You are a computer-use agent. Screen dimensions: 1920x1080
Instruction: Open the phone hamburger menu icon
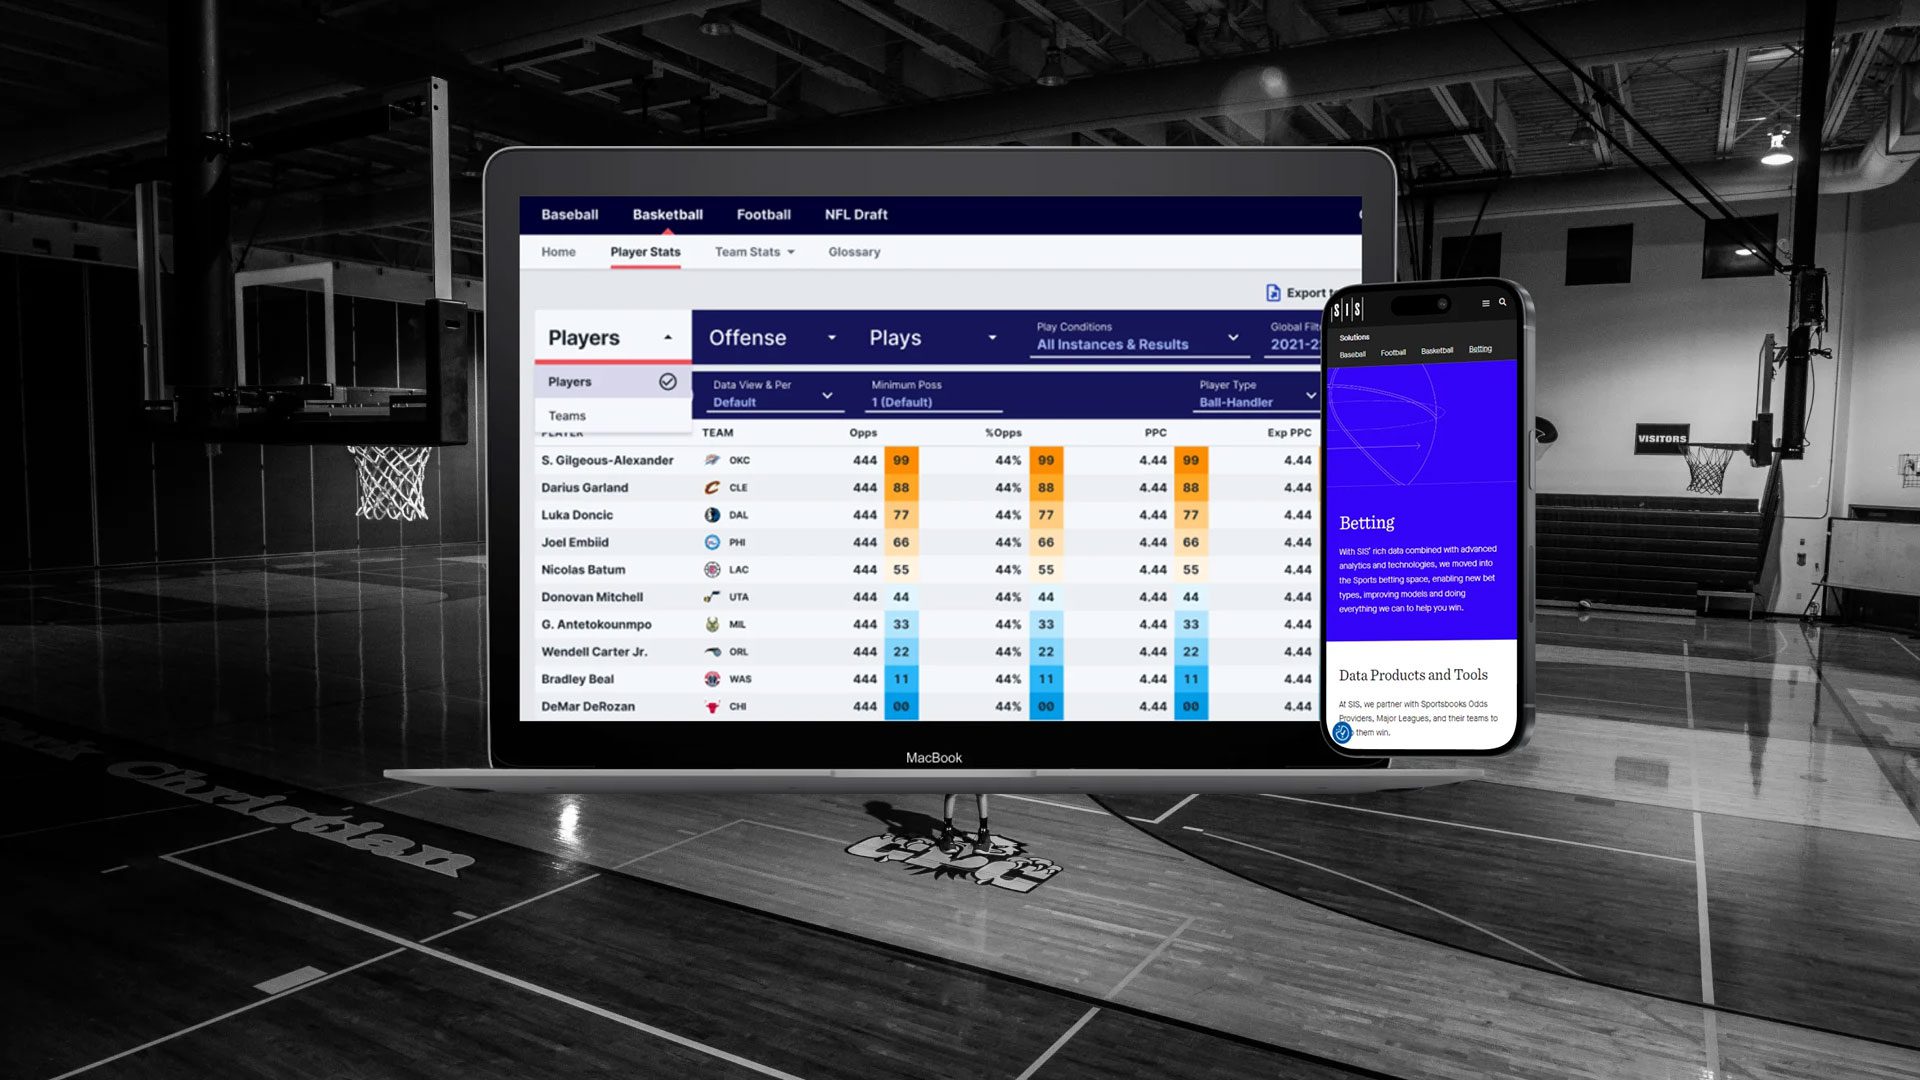tap(1485, 303)
